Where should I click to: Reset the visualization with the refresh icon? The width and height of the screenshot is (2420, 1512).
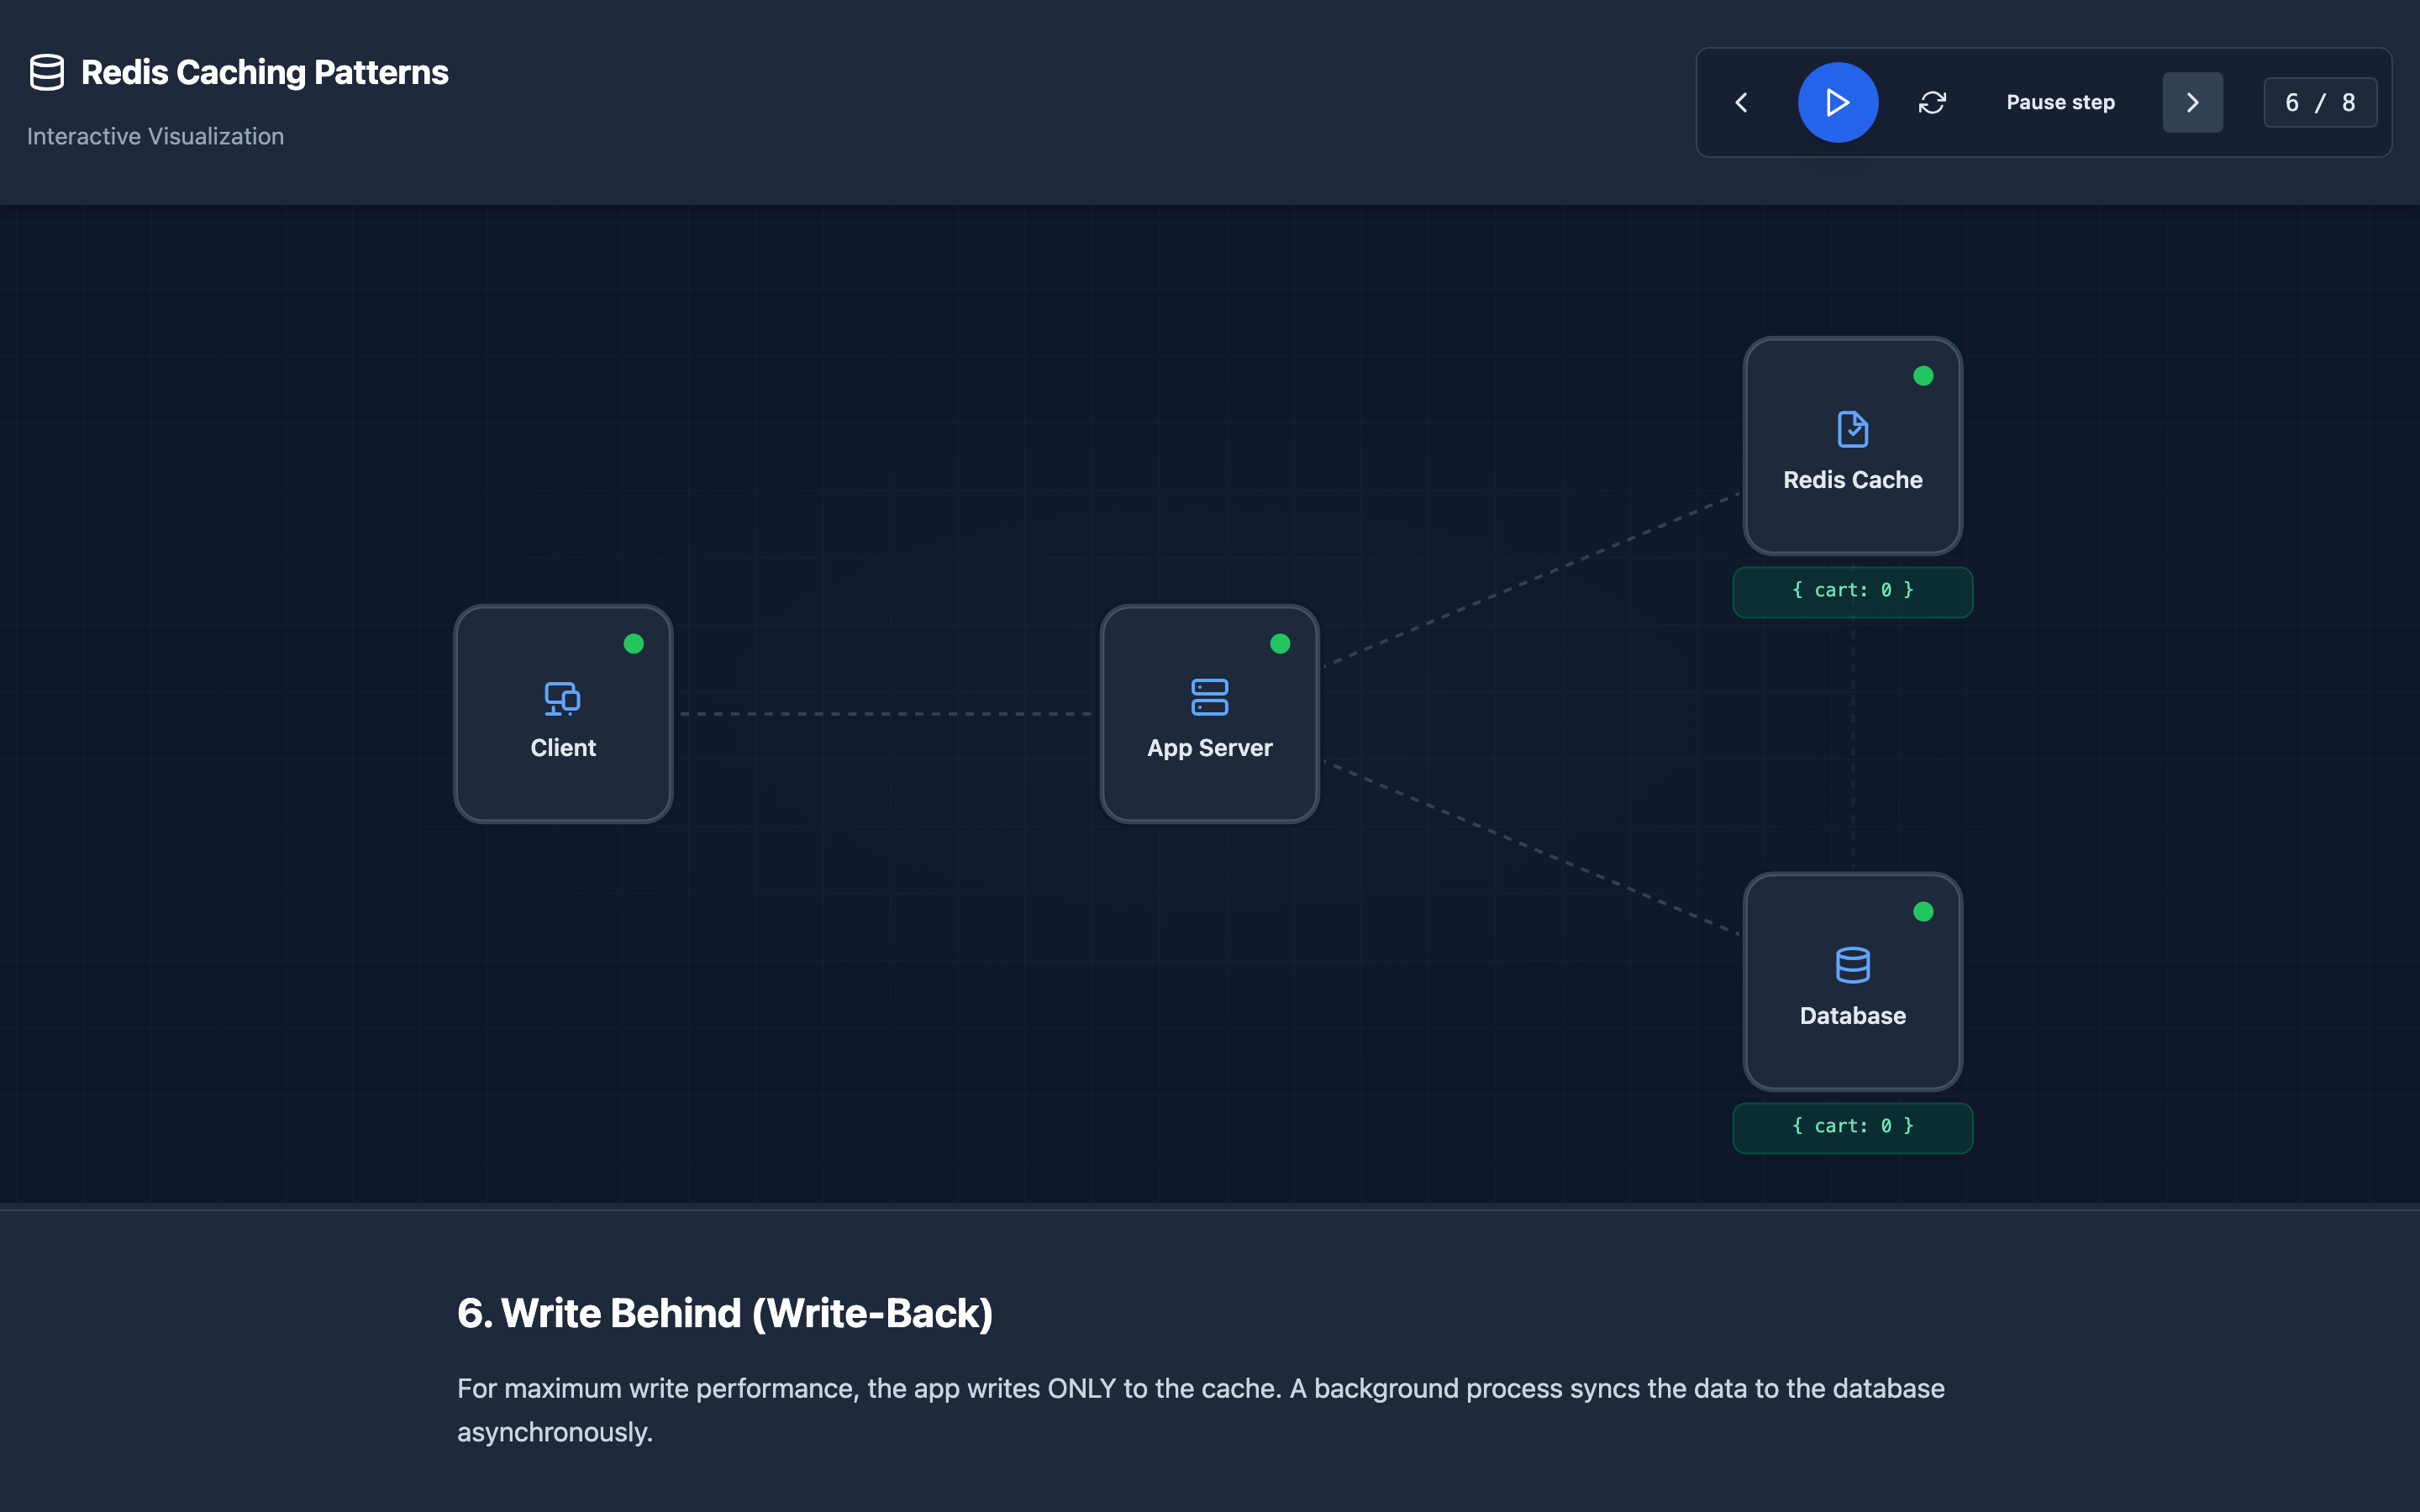(1932, 102)
